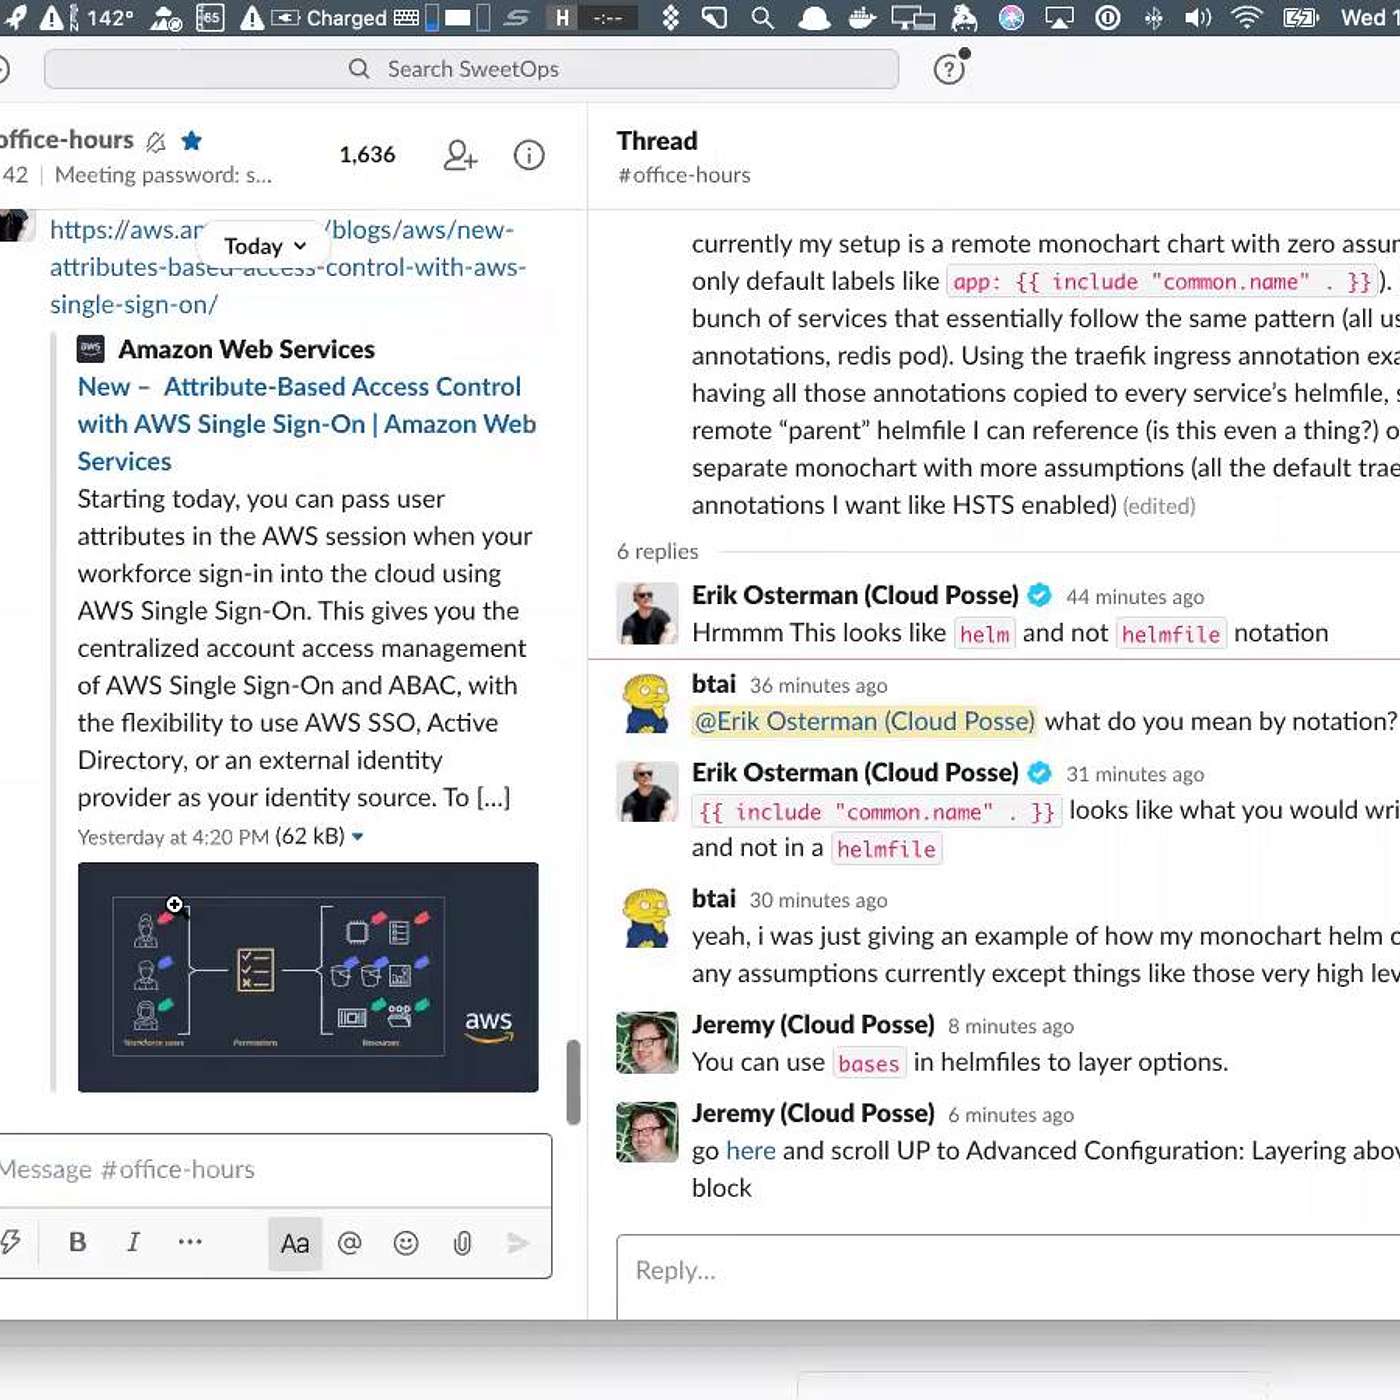
Task: Click the add people icon in channel header
Action: pyautogui.click(x=460, y=155)
